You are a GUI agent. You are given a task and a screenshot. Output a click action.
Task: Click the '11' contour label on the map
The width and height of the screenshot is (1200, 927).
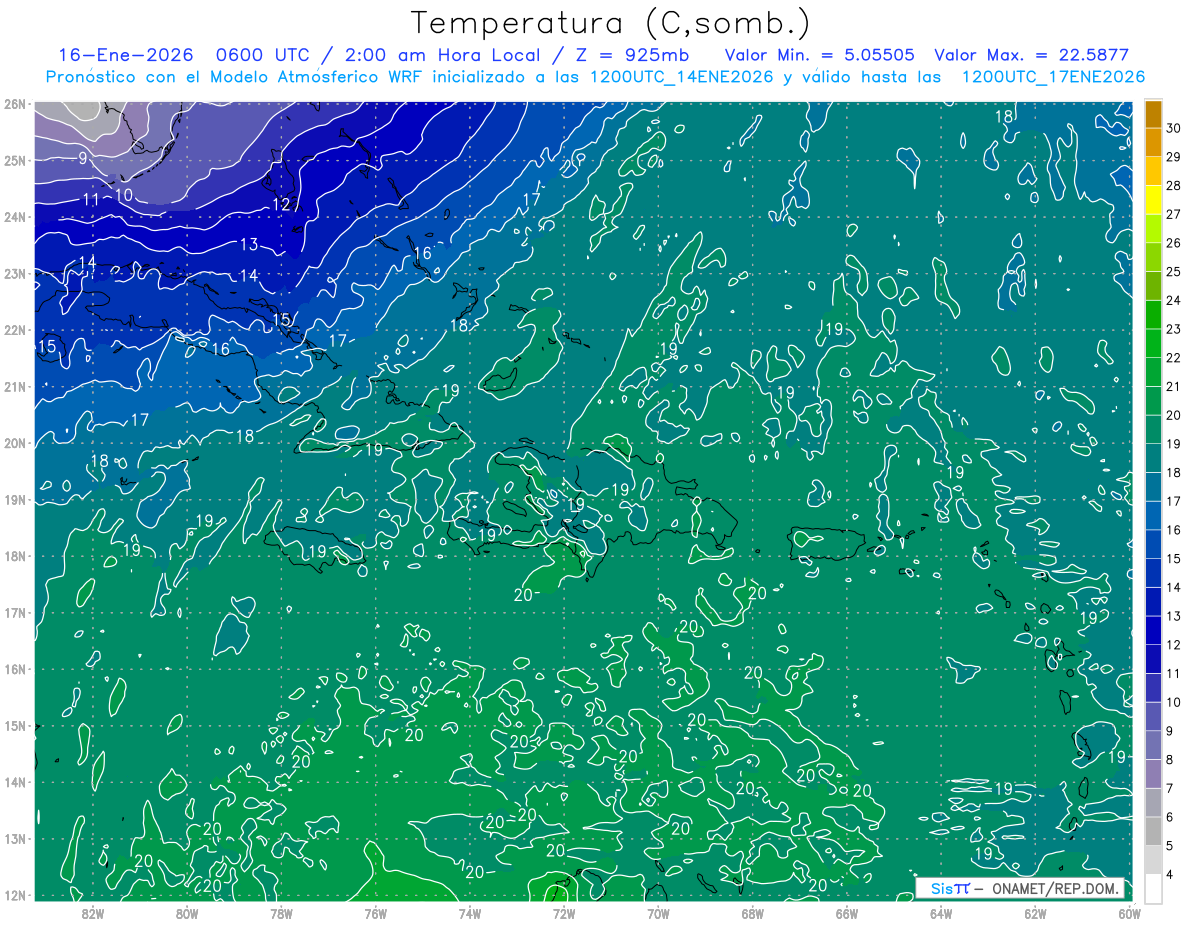(x=91, y=200)
